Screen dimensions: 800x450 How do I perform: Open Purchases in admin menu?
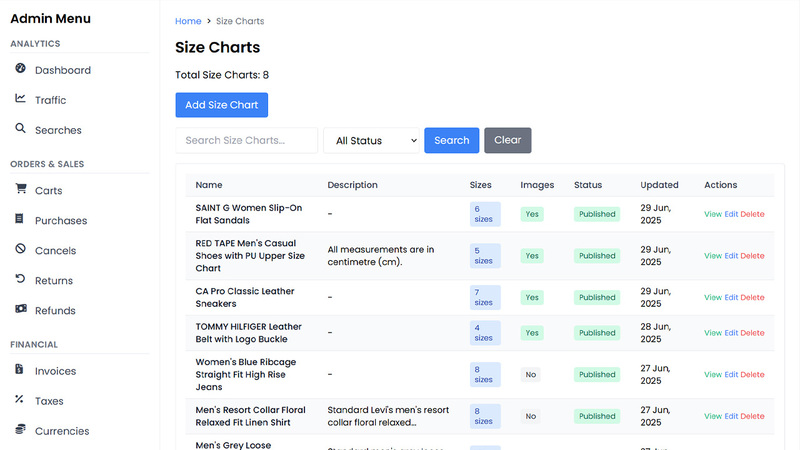coord(61,220)
